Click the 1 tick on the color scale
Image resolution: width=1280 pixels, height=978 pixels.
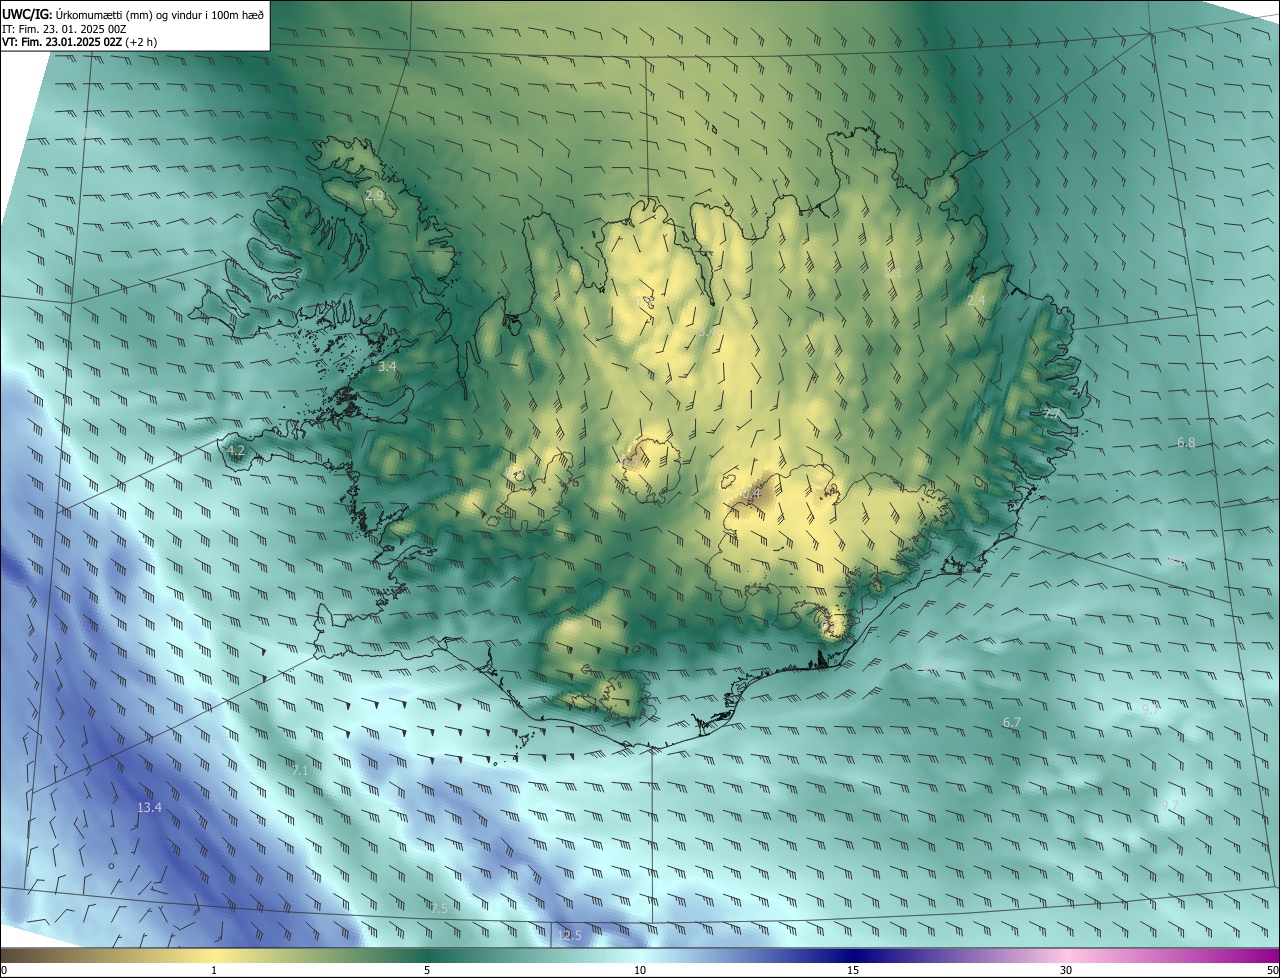click(x=214, y=971)
